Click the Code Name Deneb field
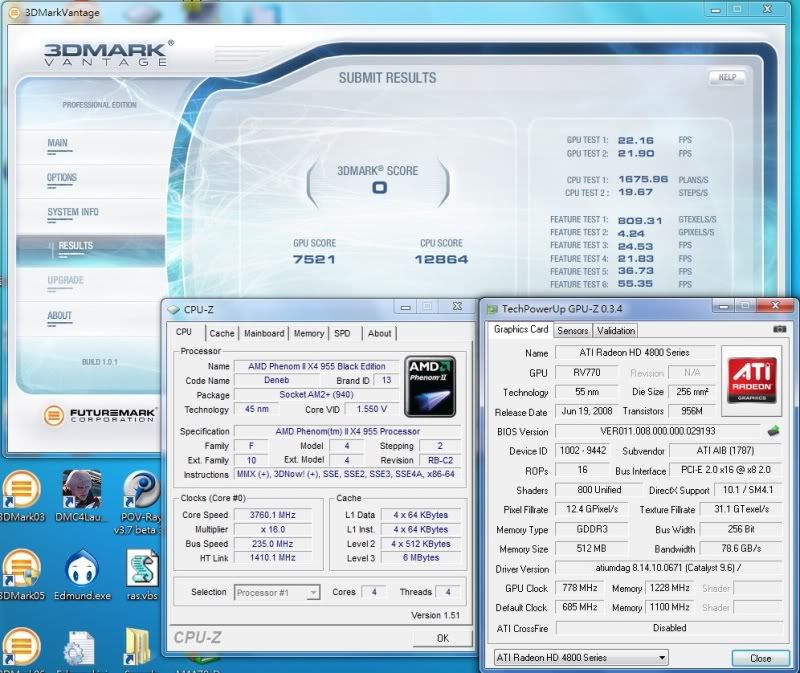Viewport: 800px width, 673px height. click(x=277, y=380)
